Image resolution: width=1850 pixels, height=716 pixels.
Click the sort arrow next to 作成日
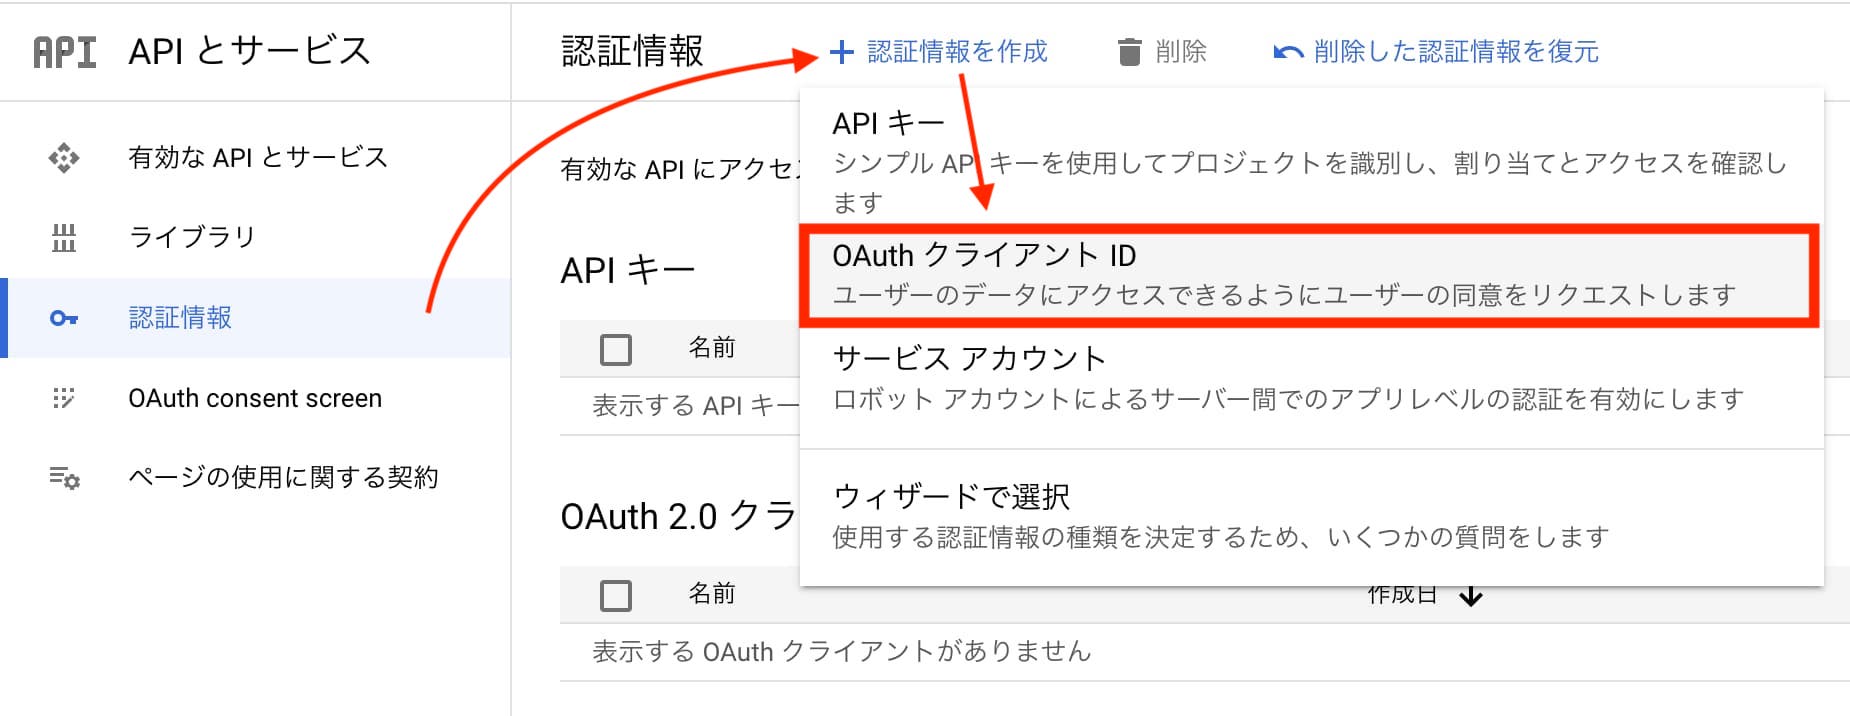tap(1470, 596)
